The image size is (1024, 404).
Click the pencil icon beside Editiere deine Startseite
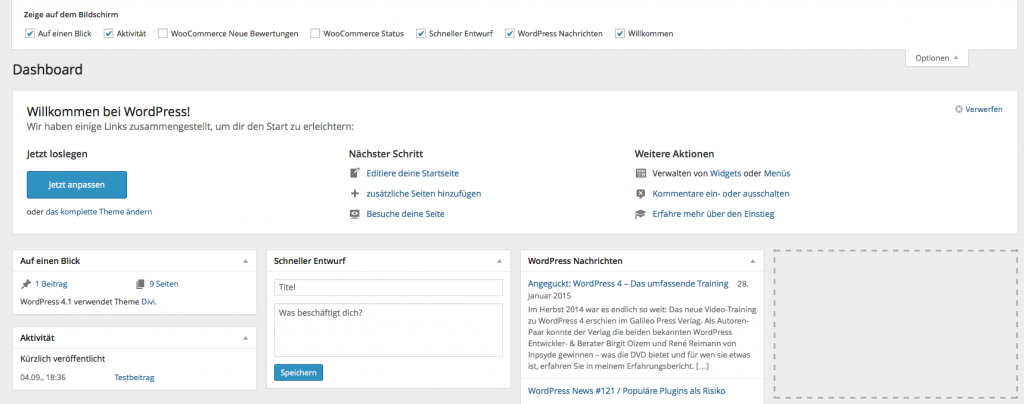click(355, 173)
